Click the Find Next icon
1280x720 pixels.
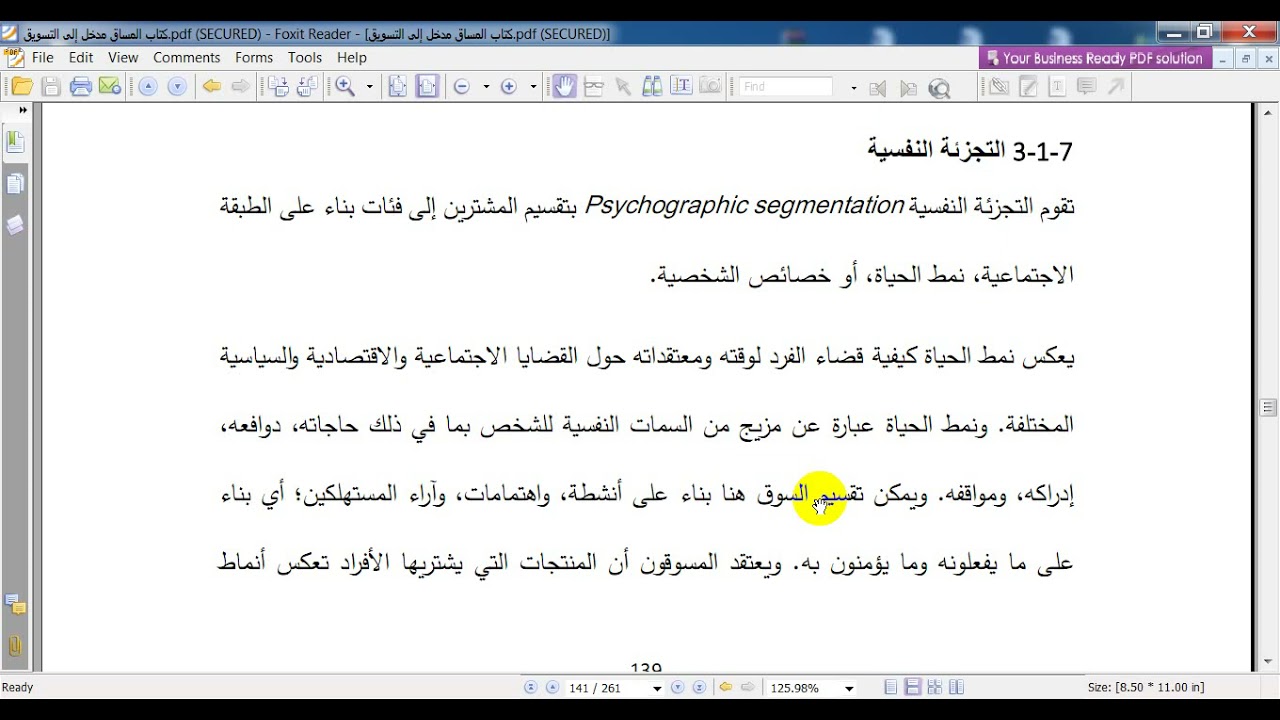click(x=908, y=88)
